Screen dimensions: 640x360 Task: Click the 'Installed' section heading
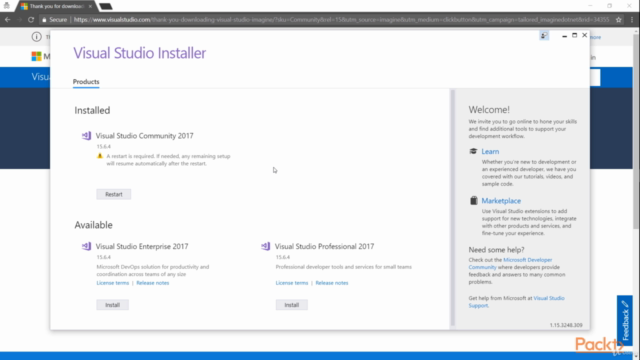pyautogui.click(x=92, y=110)
